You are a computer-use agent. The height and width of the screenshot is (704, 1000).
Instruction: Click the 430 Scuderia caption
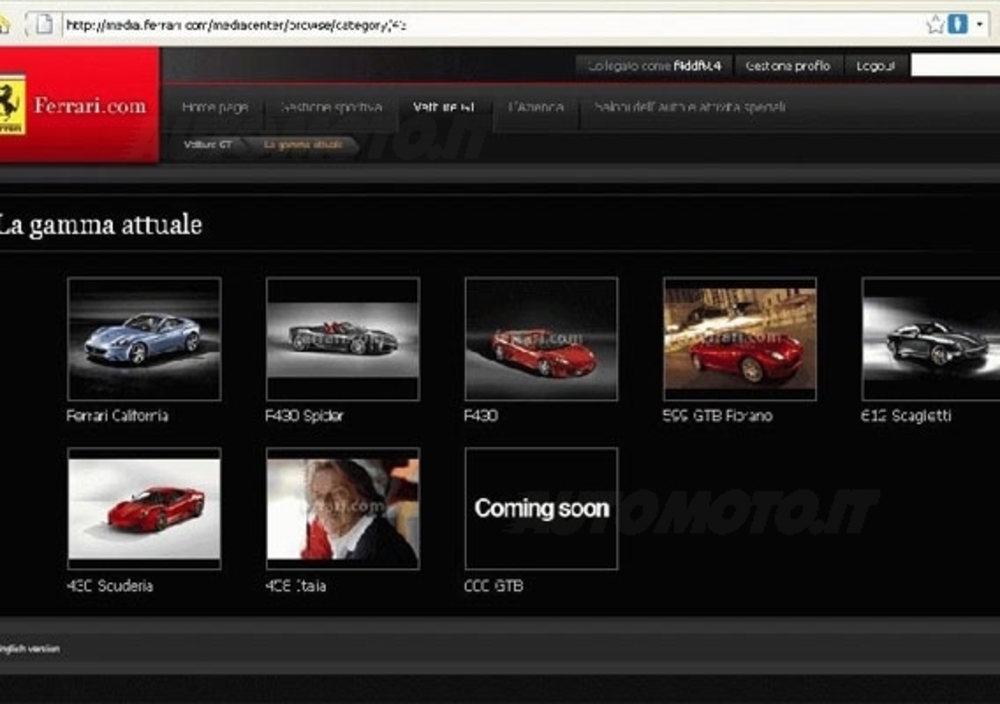point(110,586)
